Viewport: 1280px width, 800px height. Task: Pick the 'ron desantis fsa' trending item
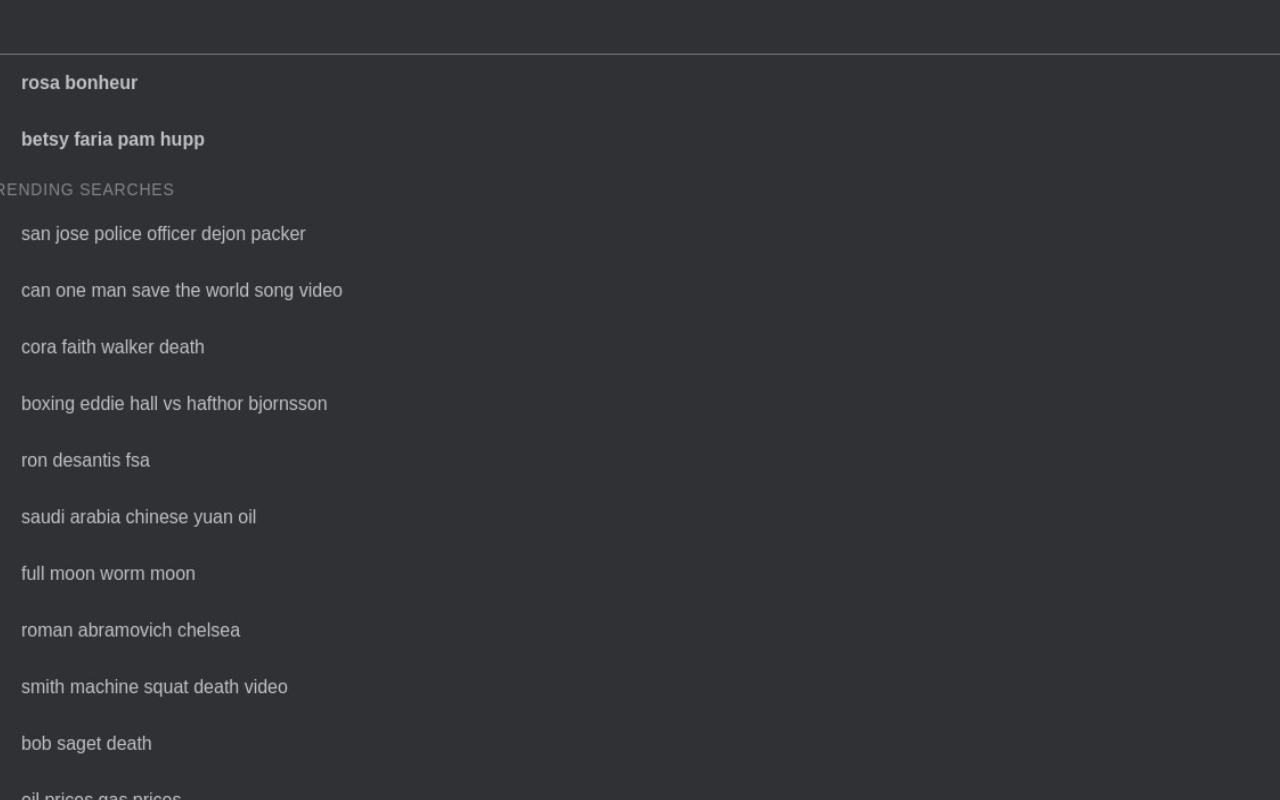(x=640, y=461)
